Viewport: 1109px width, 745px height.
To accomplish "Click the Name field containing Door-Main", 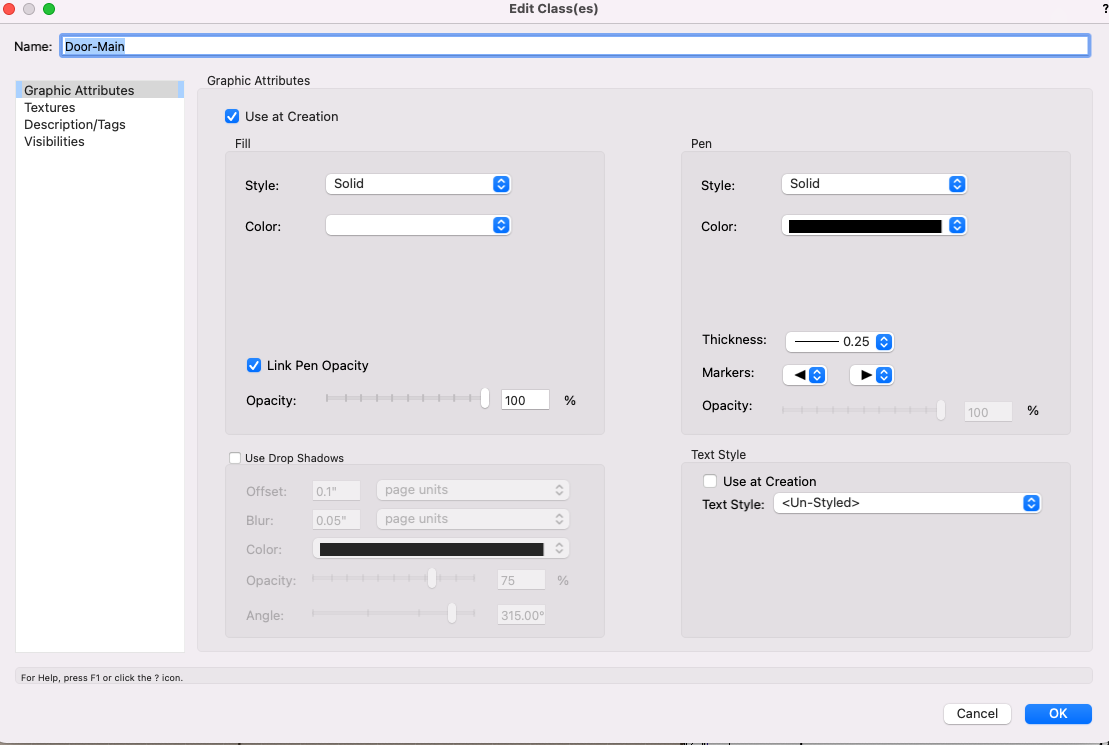I will (x=575, y=46).
